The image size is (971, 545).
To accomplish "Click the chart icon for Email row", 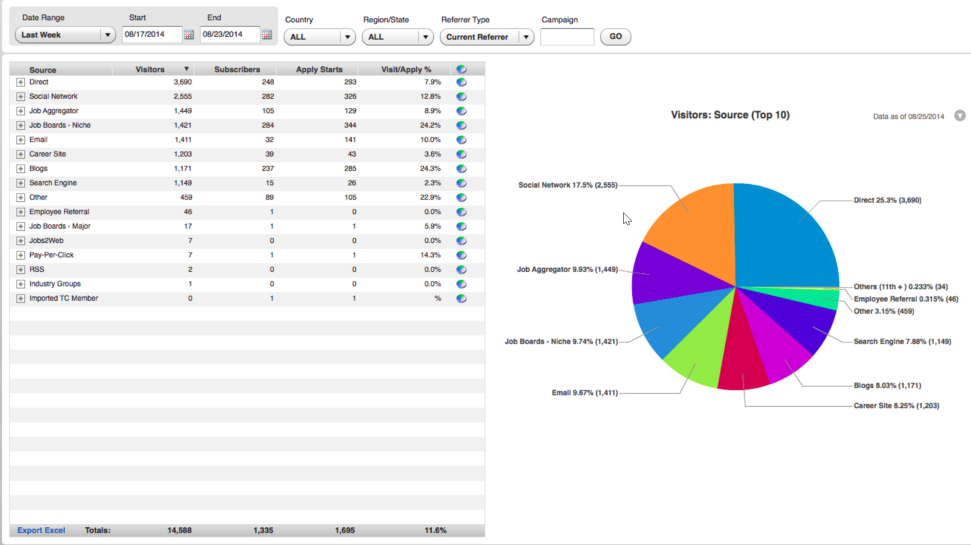I will 461,140.
